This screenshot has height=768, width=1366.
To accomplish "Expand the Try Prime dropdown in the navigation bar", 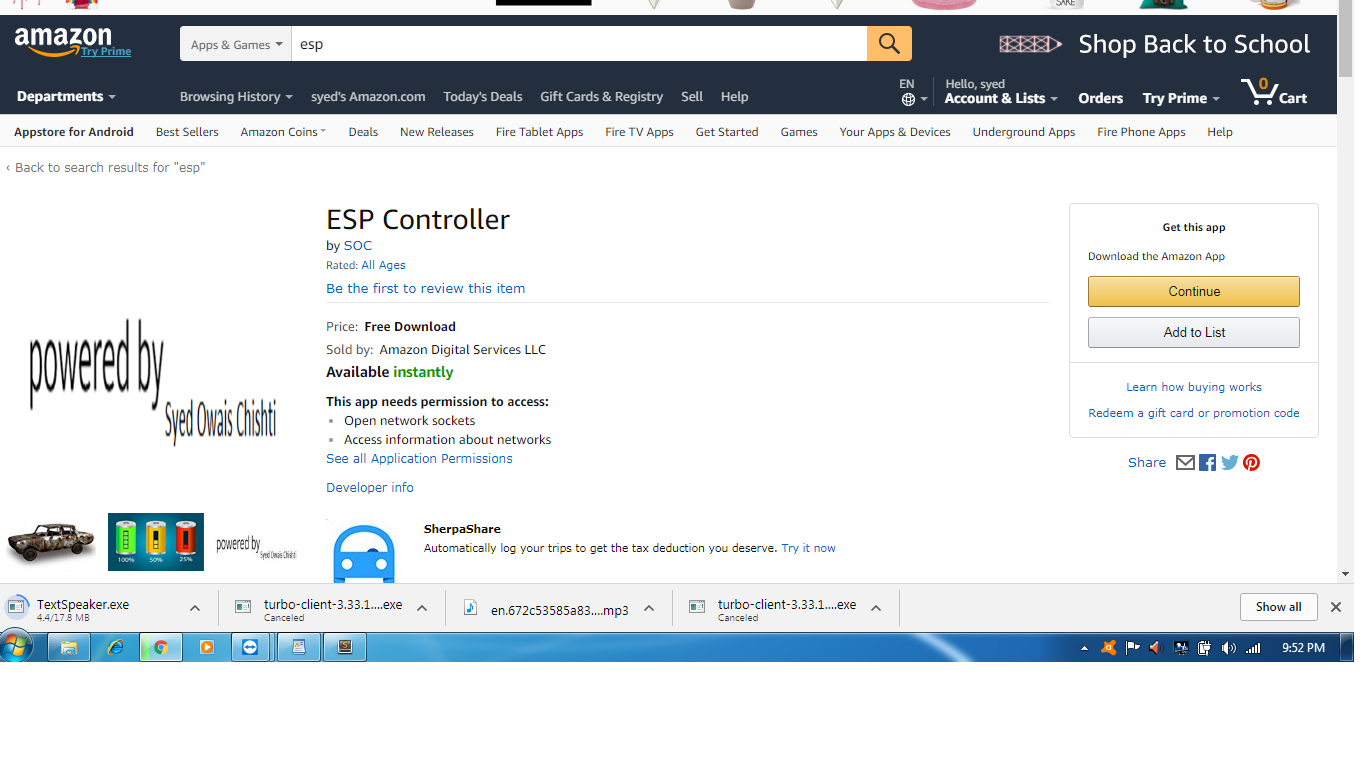I will pos(1181,98).
